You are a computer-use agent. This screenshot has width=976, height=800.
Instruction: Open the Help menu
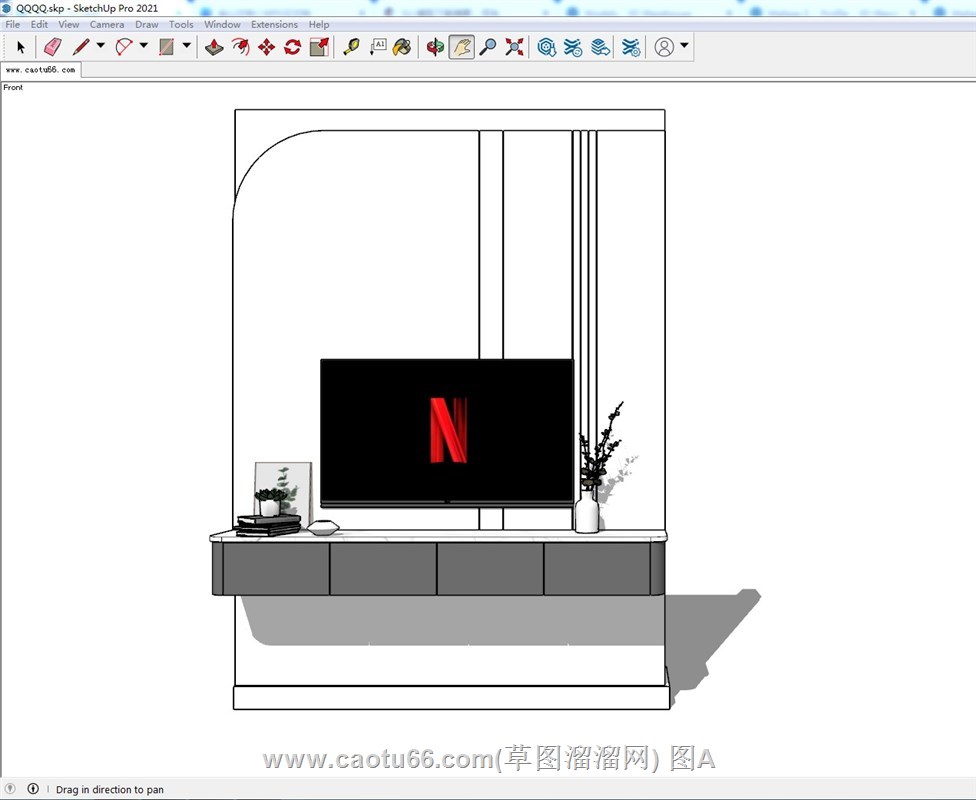pos(319,24)
